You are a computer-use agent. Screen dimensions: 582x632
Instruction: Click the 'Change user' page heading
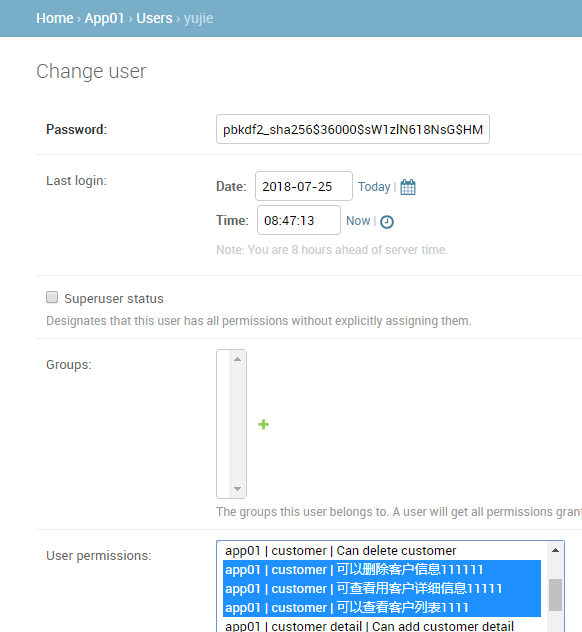[x=91, y=71]
